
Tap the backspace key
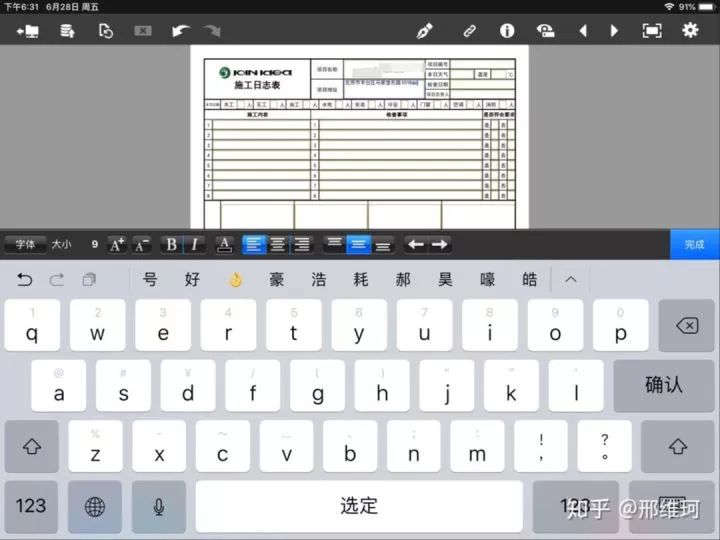pyautogui.click(x=686, y=326)
